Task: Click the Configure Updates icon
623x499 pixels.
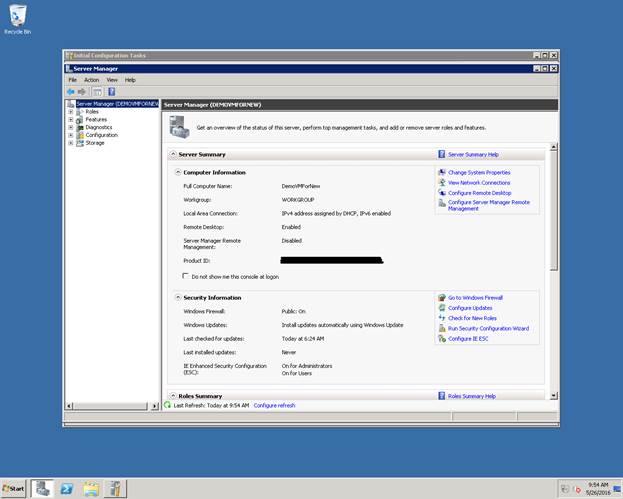Action: tap(442, 308)
